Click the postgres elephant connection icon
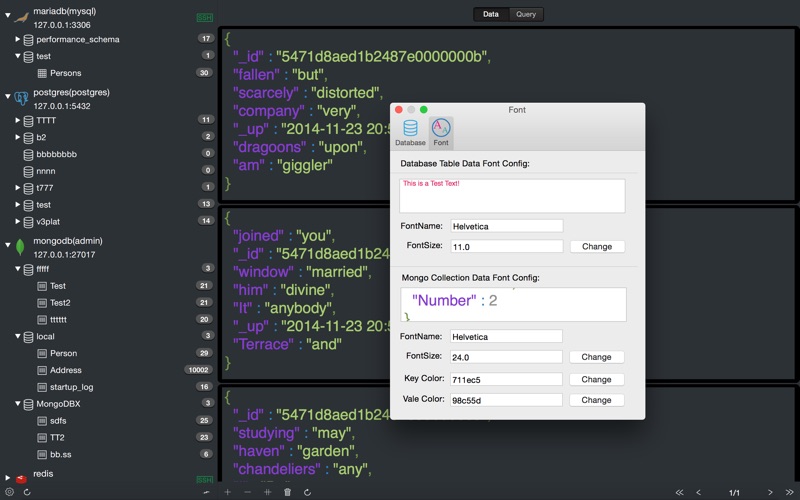This screenshot has width=800, height=500. click(21, 98)
